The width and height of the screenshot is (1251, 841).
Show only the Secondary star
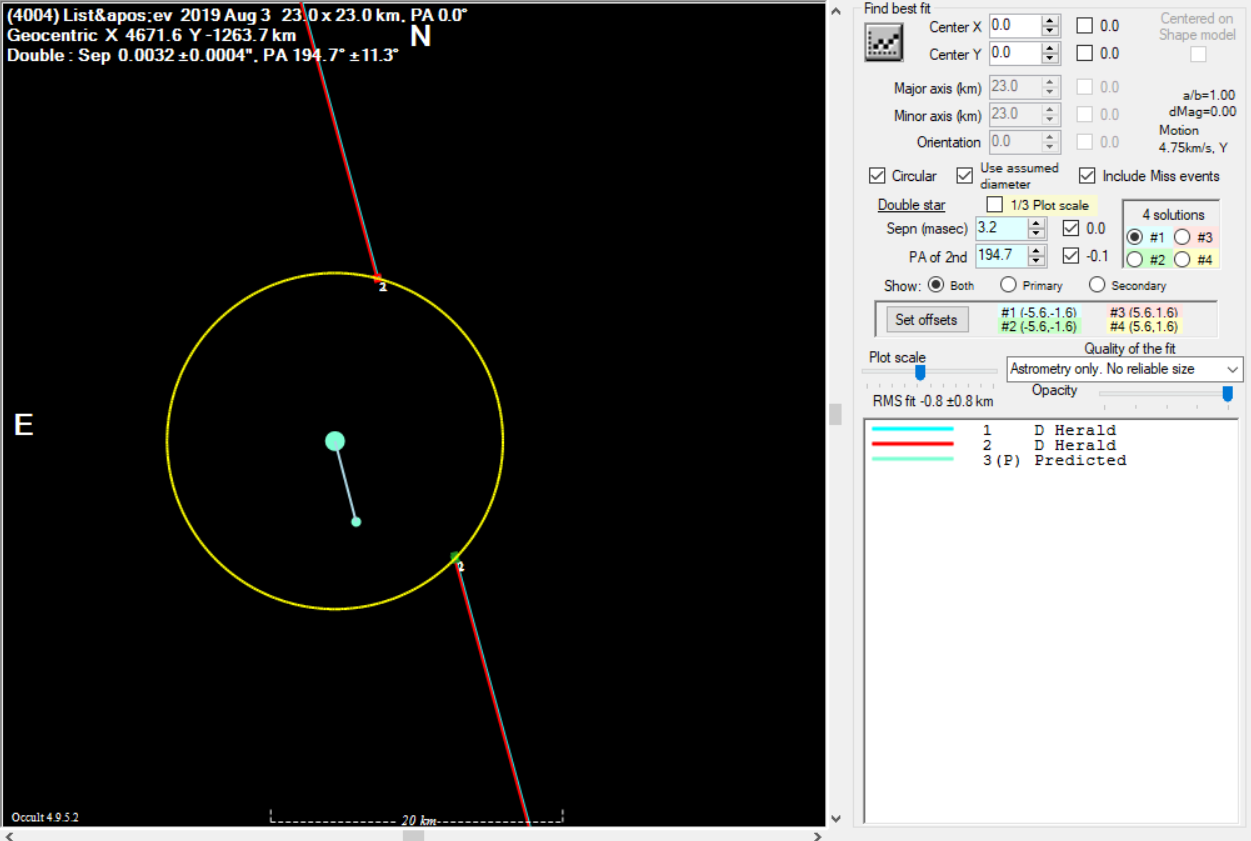click(1097, 285)
